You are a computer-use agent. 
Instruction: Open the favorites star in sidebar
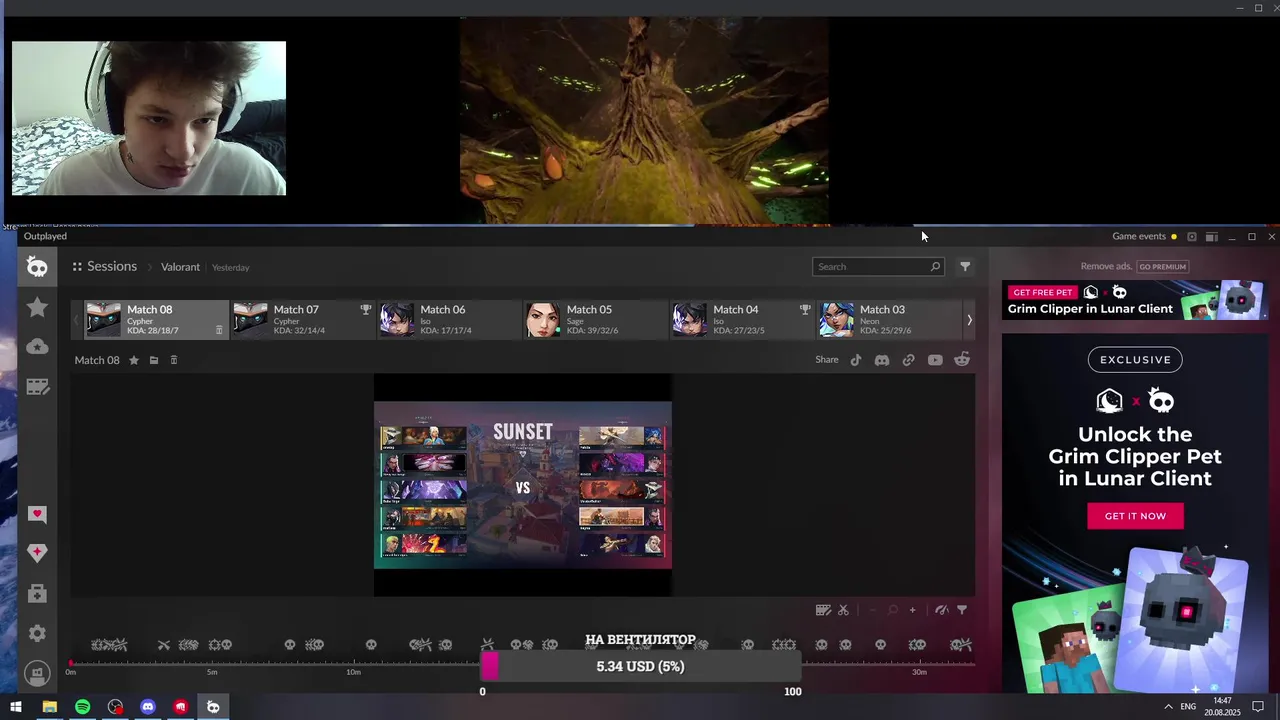[x=37, y=307]
